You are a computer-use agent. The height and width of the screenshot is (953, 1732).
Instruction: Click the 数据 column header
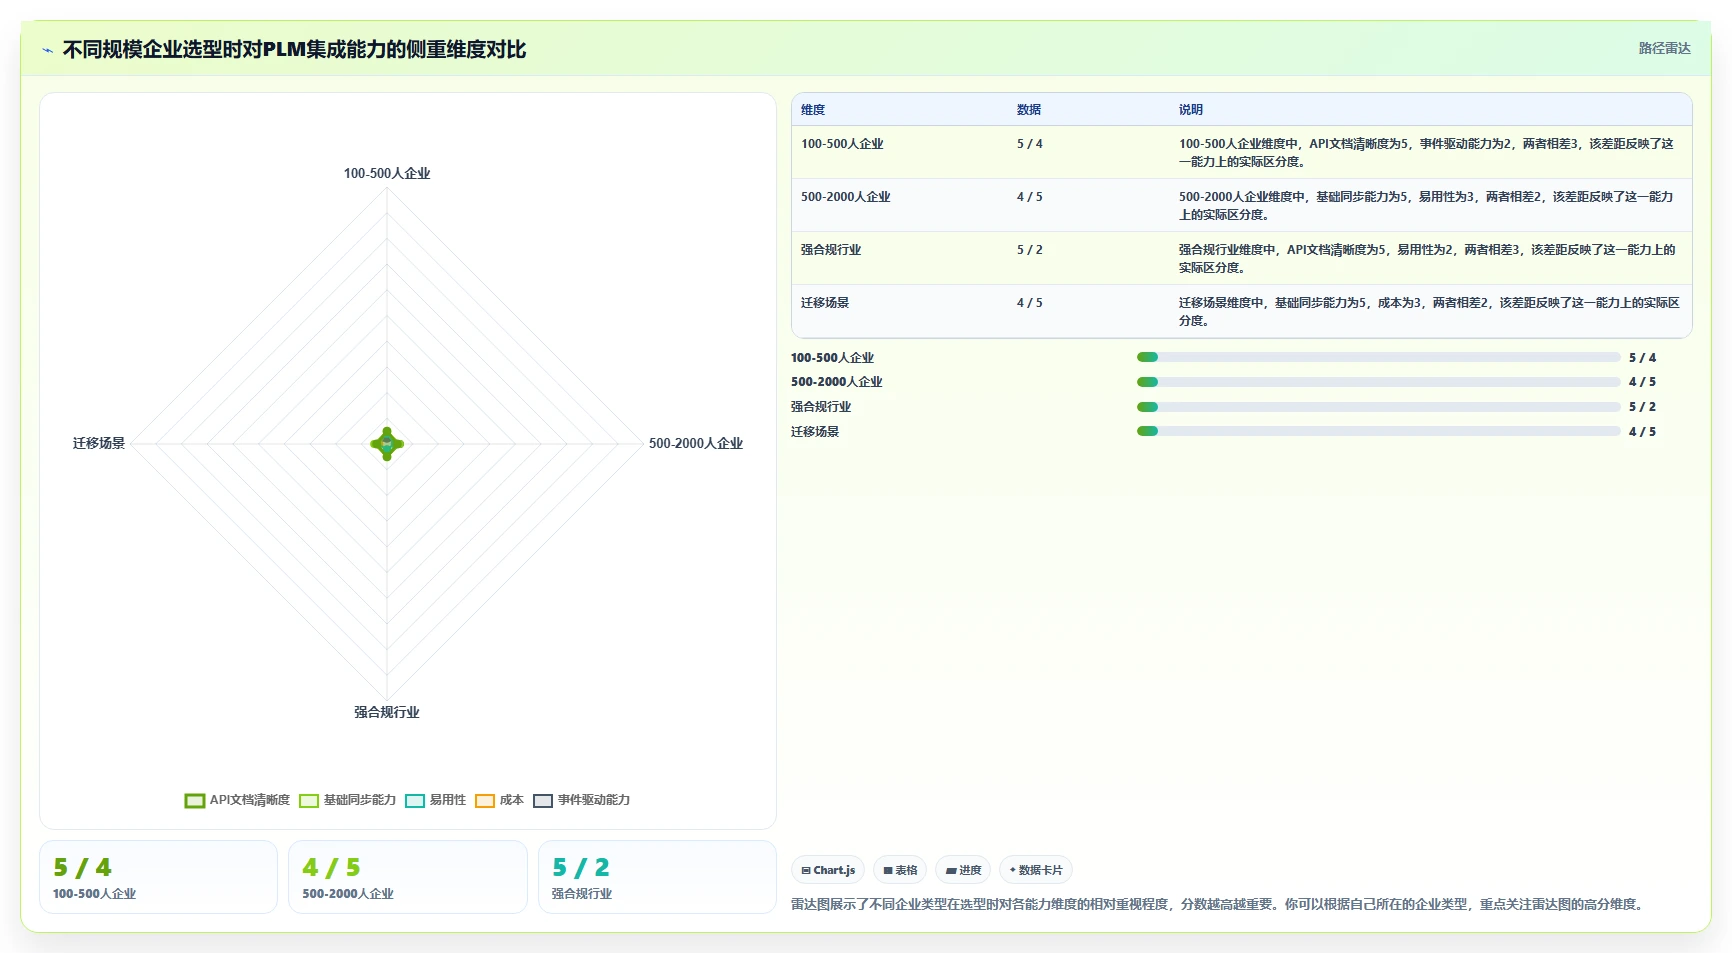coord(1029,110)
